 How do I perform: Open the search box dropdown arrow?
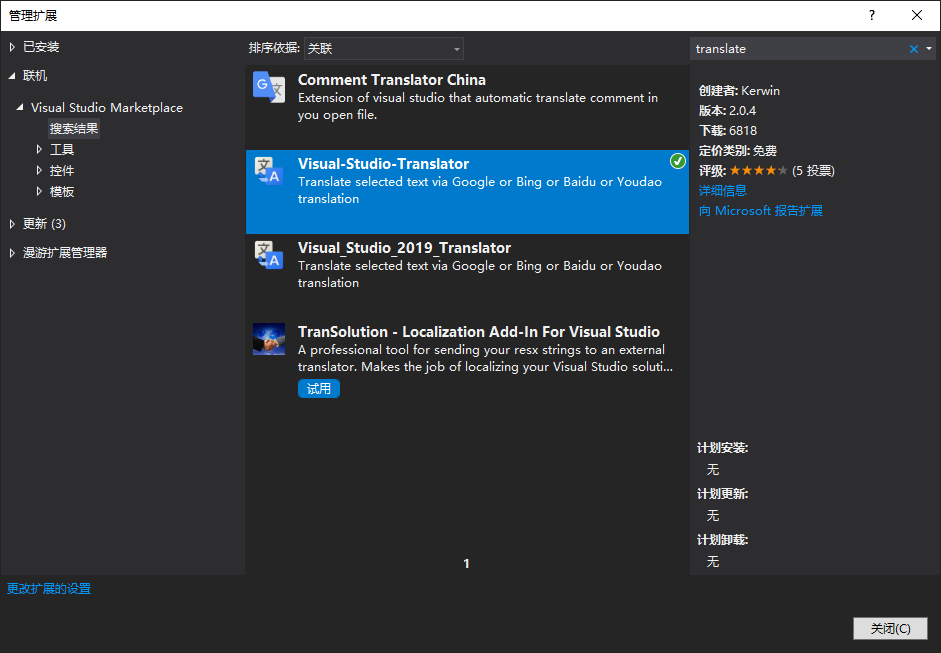[929, 49]
